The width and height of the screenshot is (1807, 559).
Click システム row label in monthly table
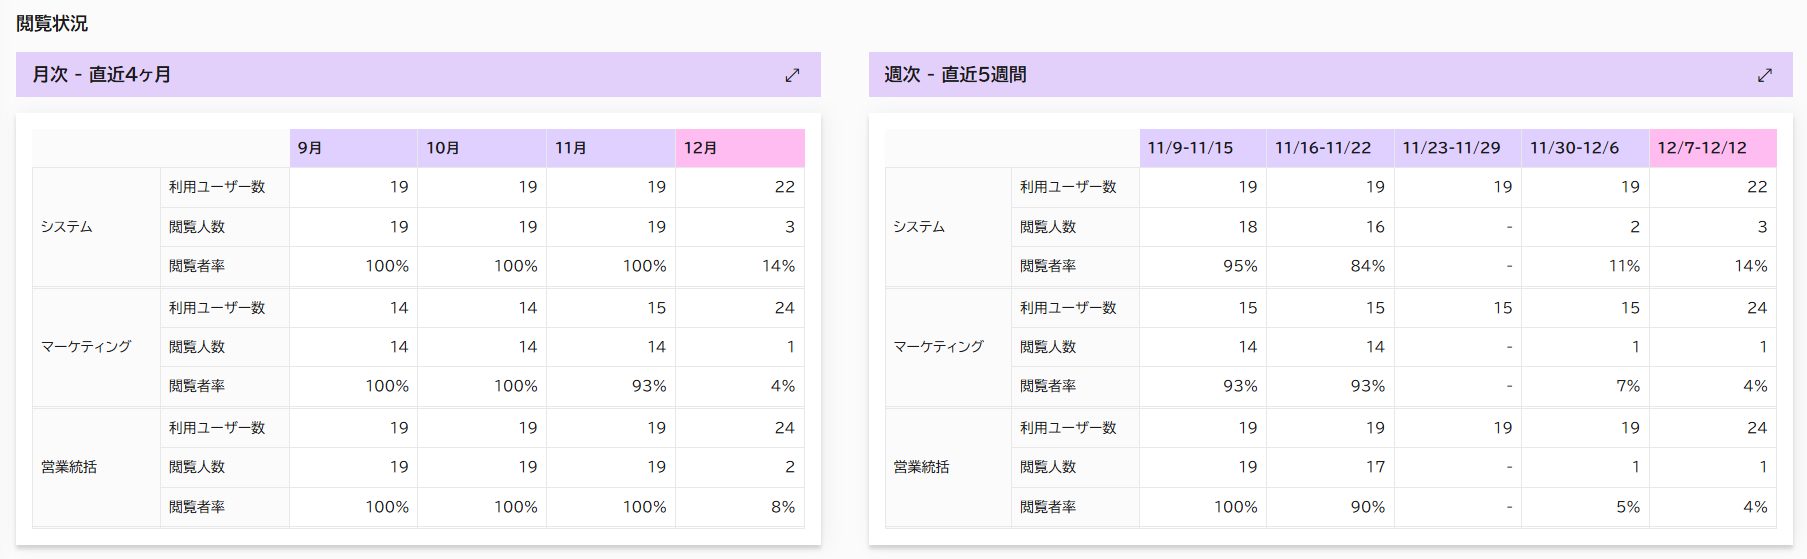[67, 227]
